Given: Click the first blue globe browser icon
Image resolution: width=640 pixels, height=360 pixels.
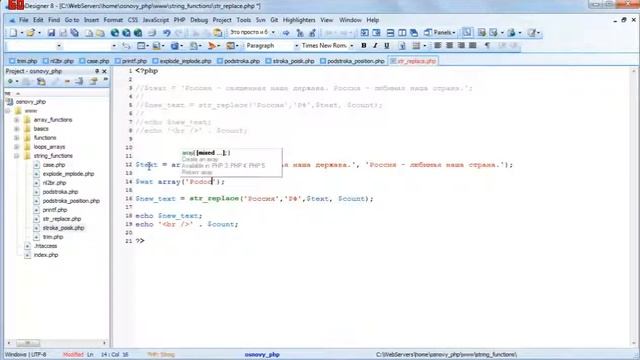Looking at the screenshot, I should tap(115, 33).
